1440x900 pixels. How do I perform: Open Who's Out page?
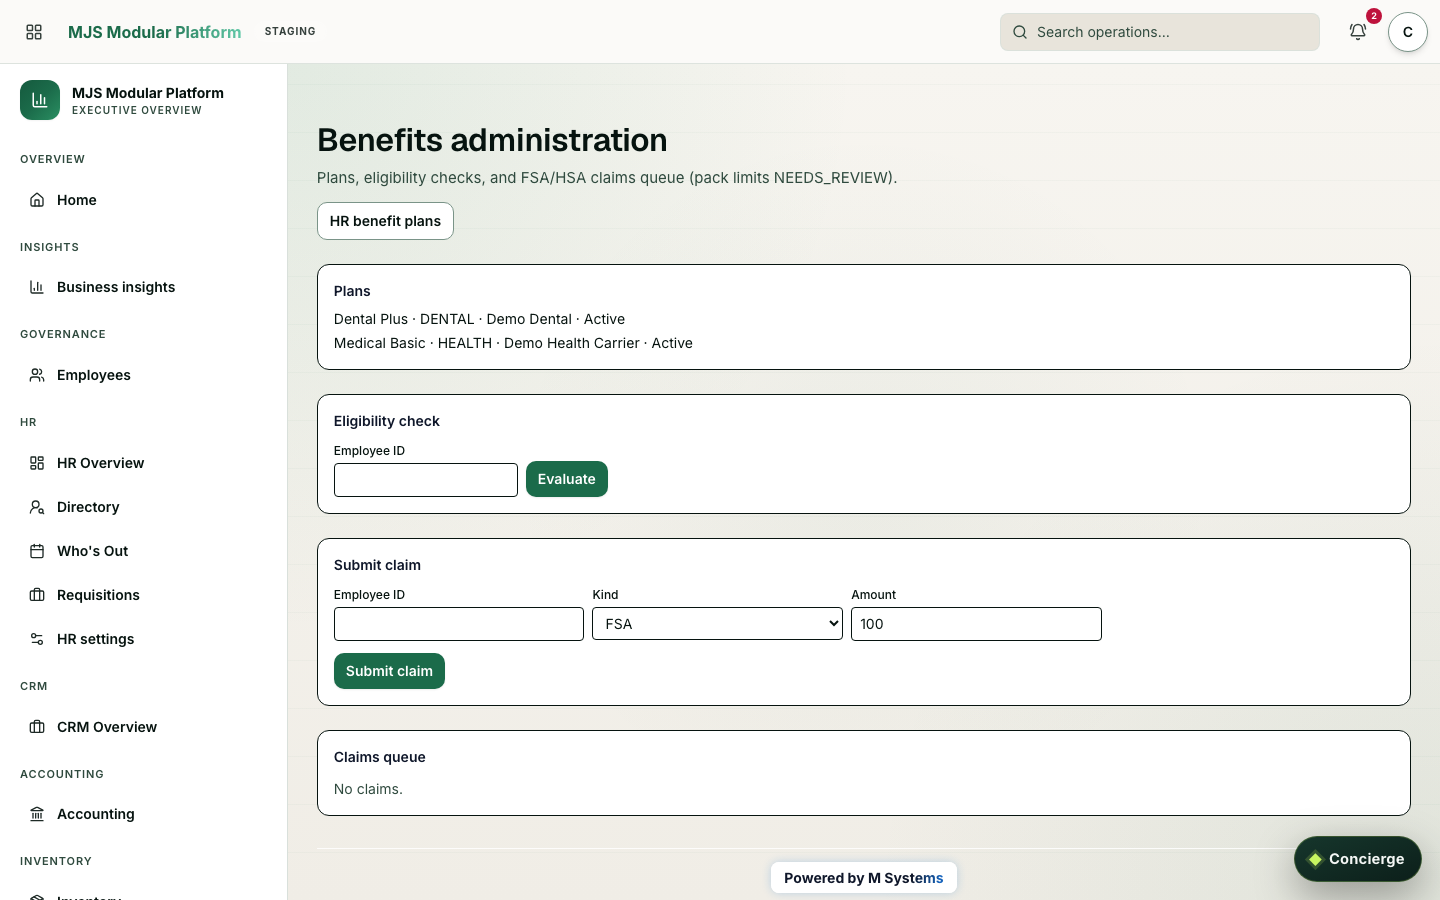pyautogui.click(x=143, y=551)
